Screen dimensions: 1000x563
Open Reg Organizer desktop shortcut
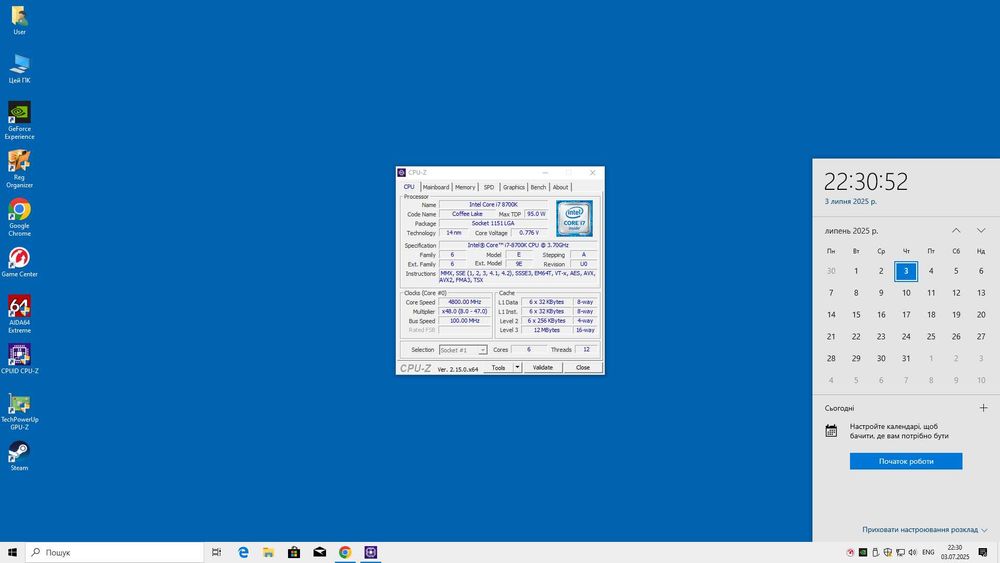coord(19,168)
